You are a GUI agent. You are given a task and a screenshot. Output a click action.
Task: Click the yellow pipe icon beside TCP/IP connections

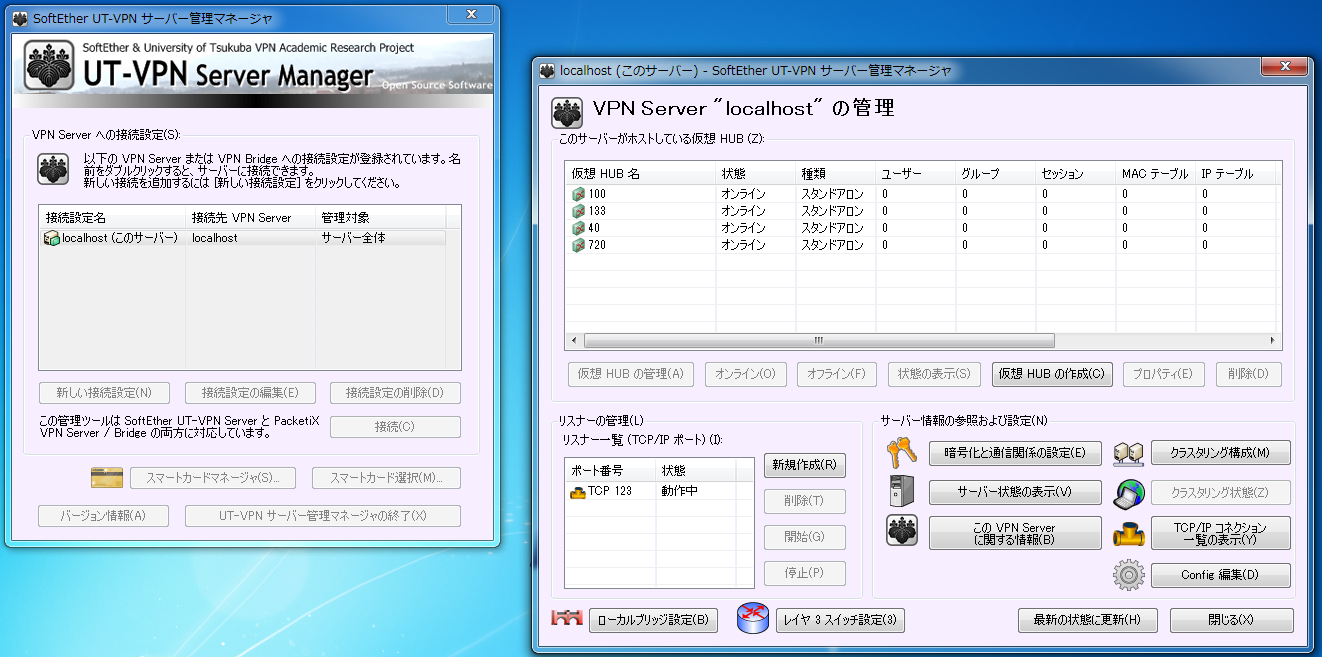tap(1128, 533)
